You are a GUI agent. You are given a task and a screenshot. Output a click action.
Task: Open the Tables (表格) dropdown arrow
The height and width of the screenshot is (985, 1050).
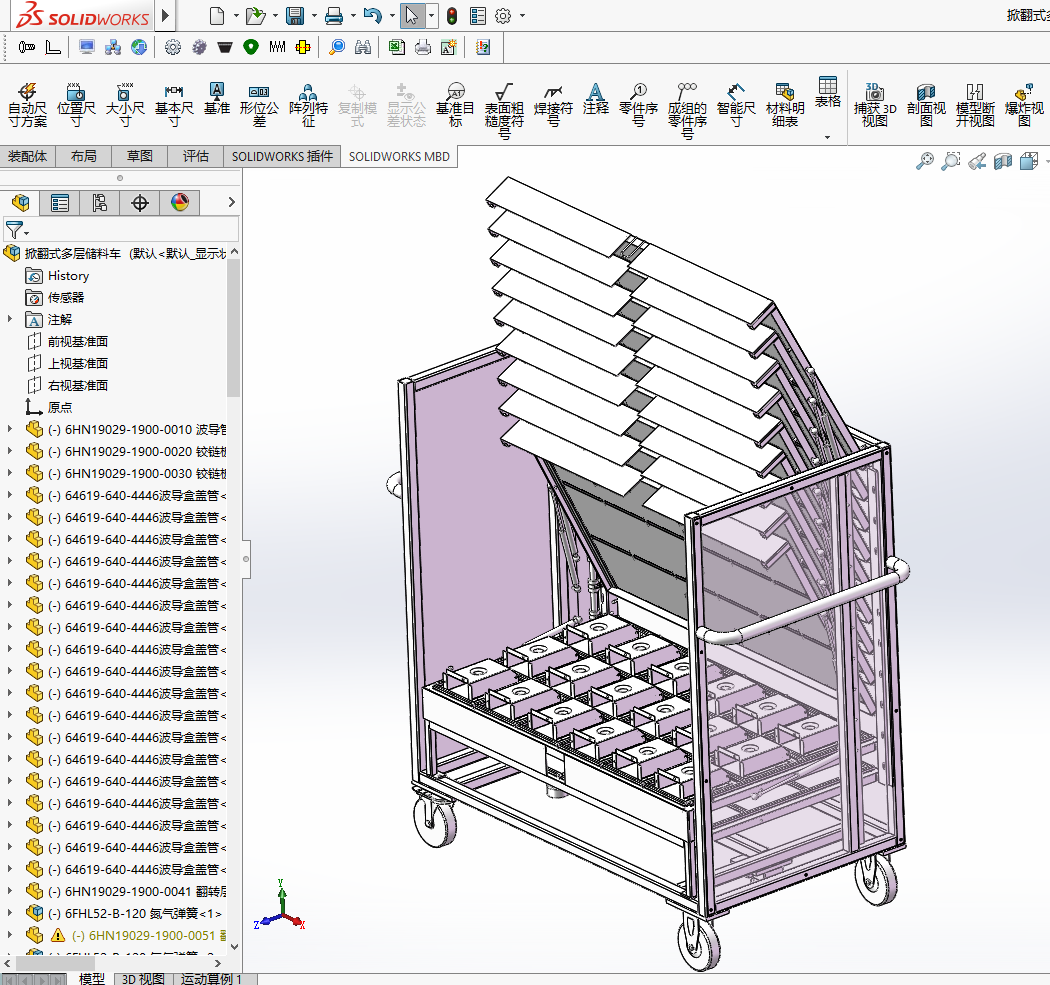click(x=828, y=137)
